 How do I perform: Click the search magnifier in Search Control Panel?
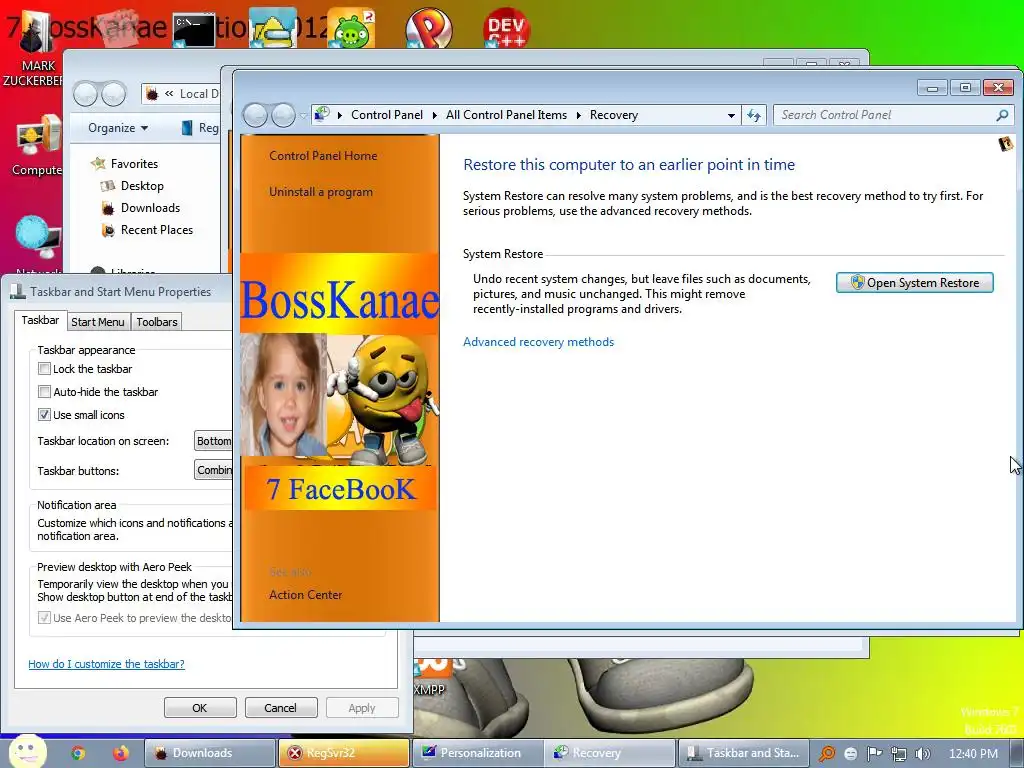(1002, 116)
